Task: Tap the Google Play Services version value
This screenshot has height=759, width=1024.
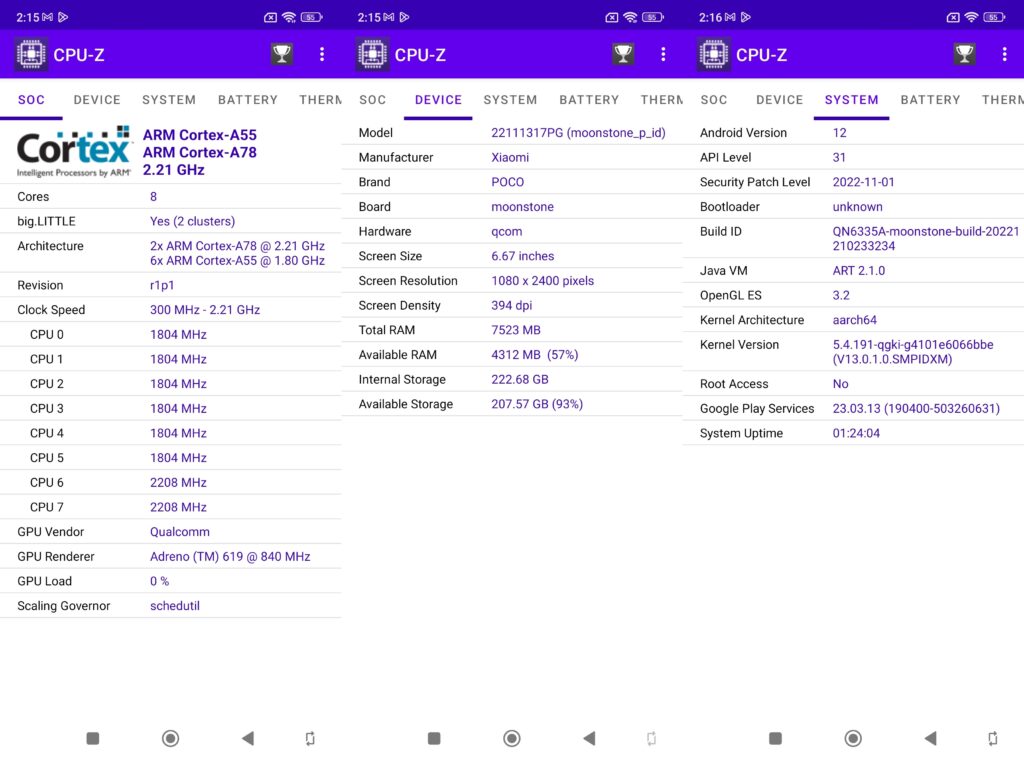Action: point(916,409)
